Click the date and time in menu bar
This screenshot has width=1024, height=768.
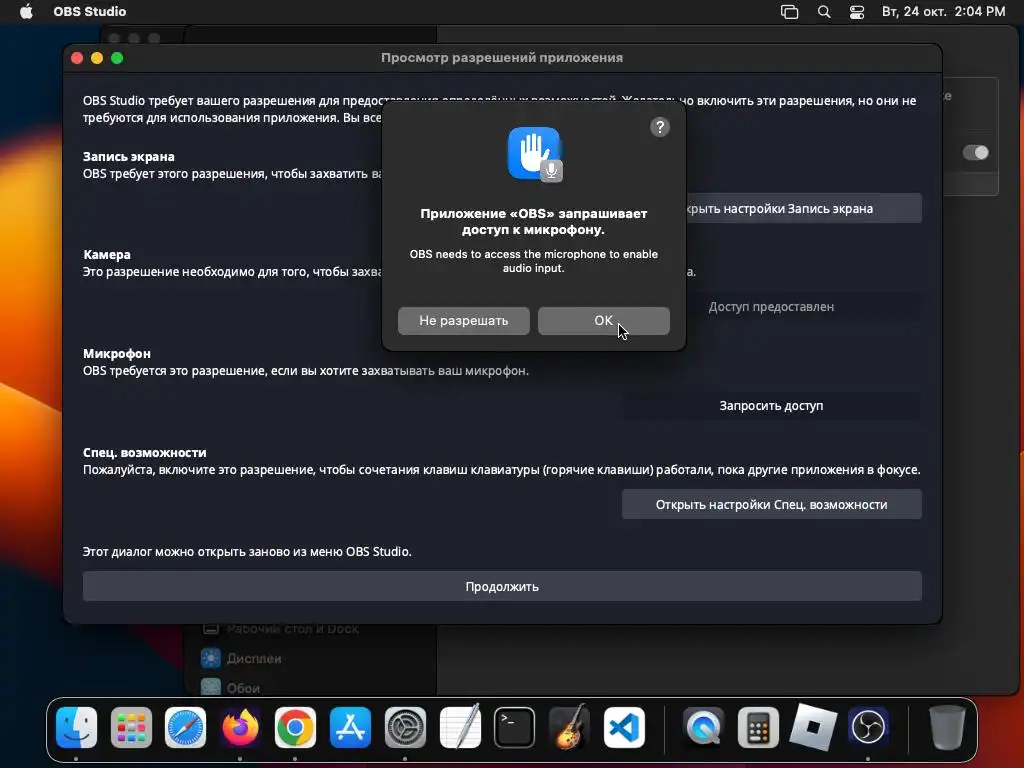(943, 12)
